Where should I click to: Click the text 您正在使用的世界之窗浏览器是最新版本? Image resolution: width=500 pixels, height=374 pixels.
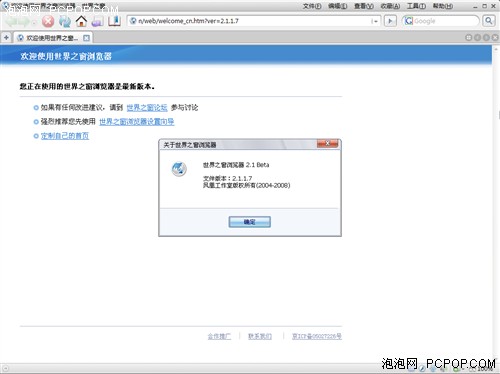pos(87,86)
